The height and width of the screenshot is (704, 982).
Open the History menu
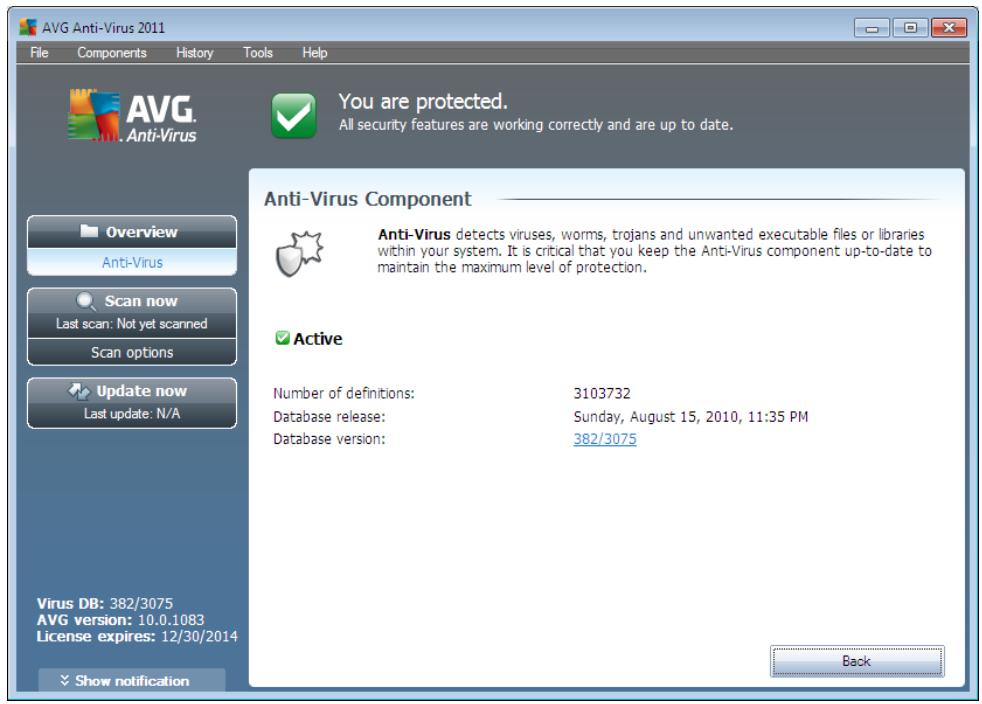pyautogui.click(x=194, y=53)
